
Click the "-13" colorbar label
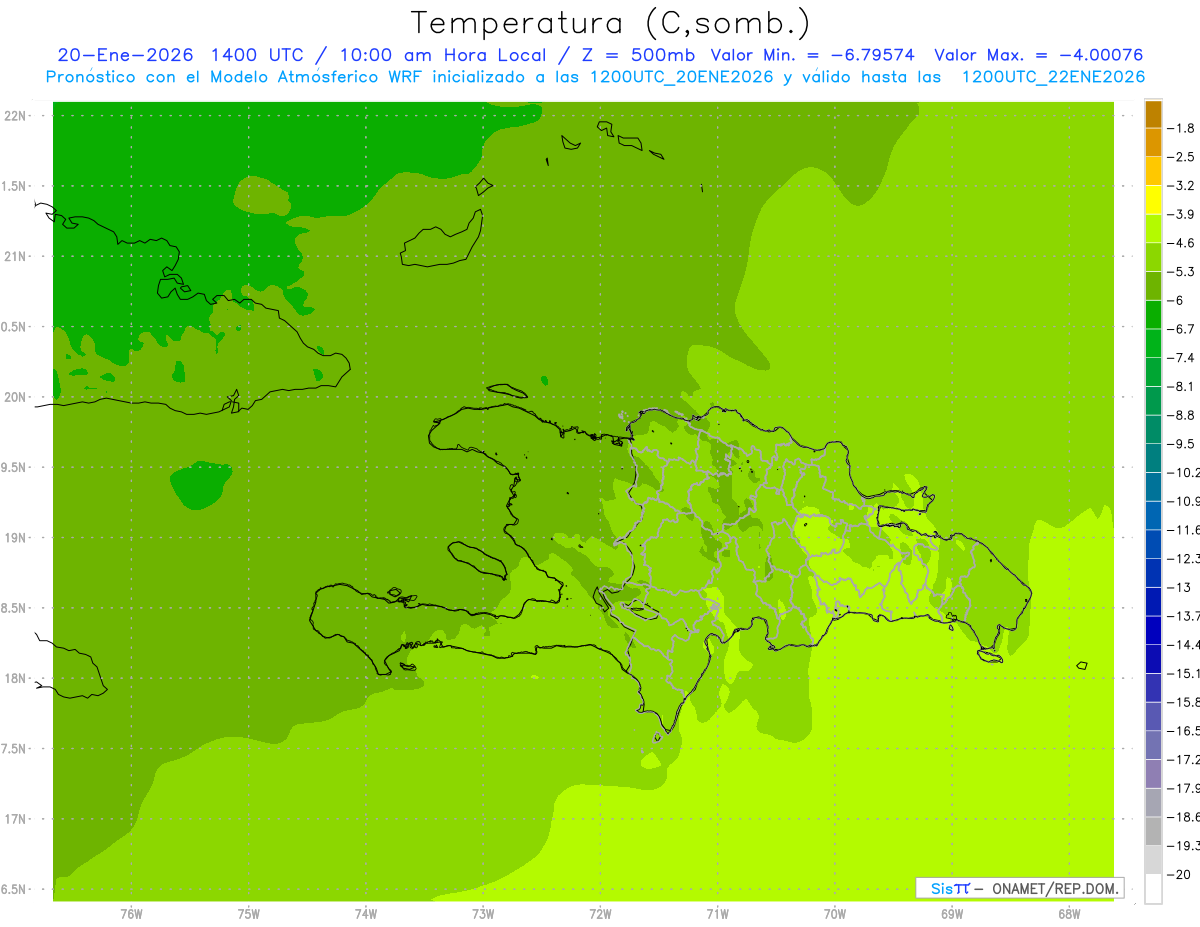point(1180,587)
